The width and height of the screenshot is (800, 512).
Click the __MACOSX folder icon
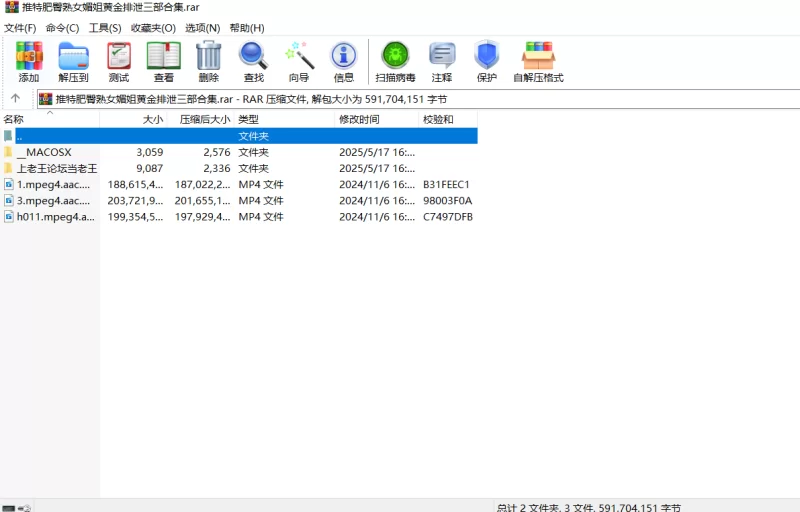(x=8, y=152)
